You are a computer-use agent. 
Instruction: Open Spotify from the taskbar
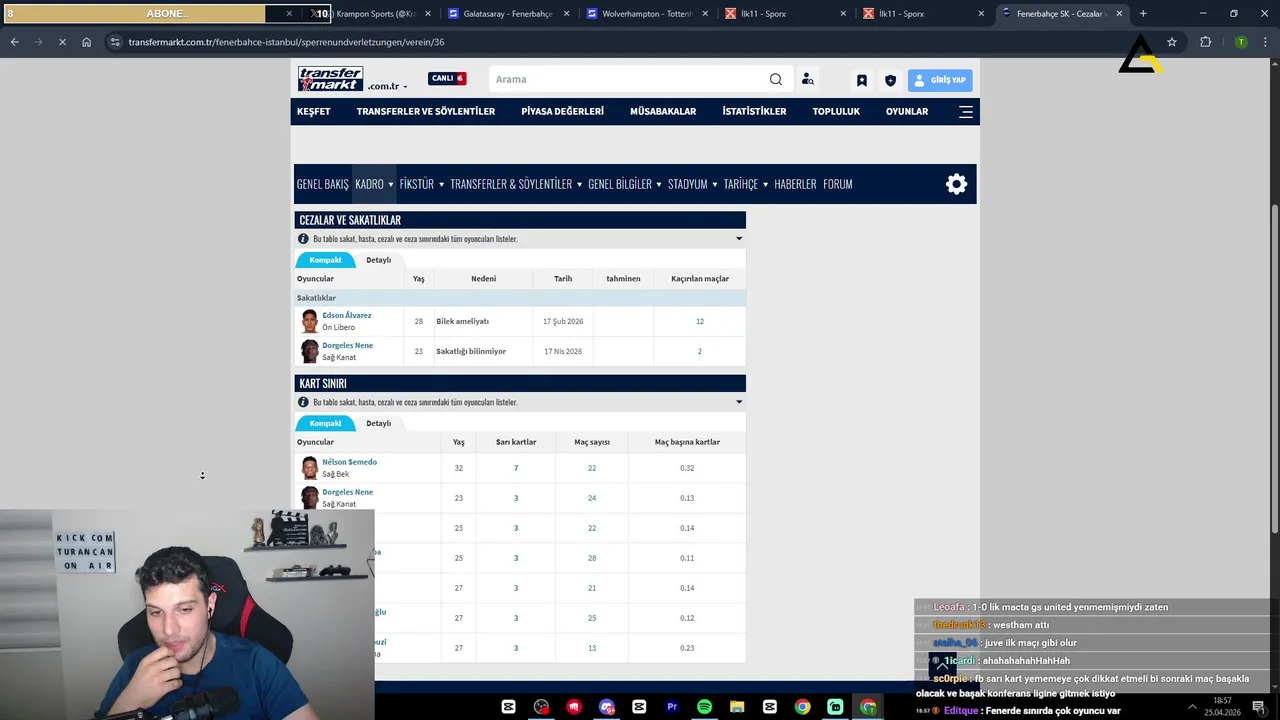[704, 707]
